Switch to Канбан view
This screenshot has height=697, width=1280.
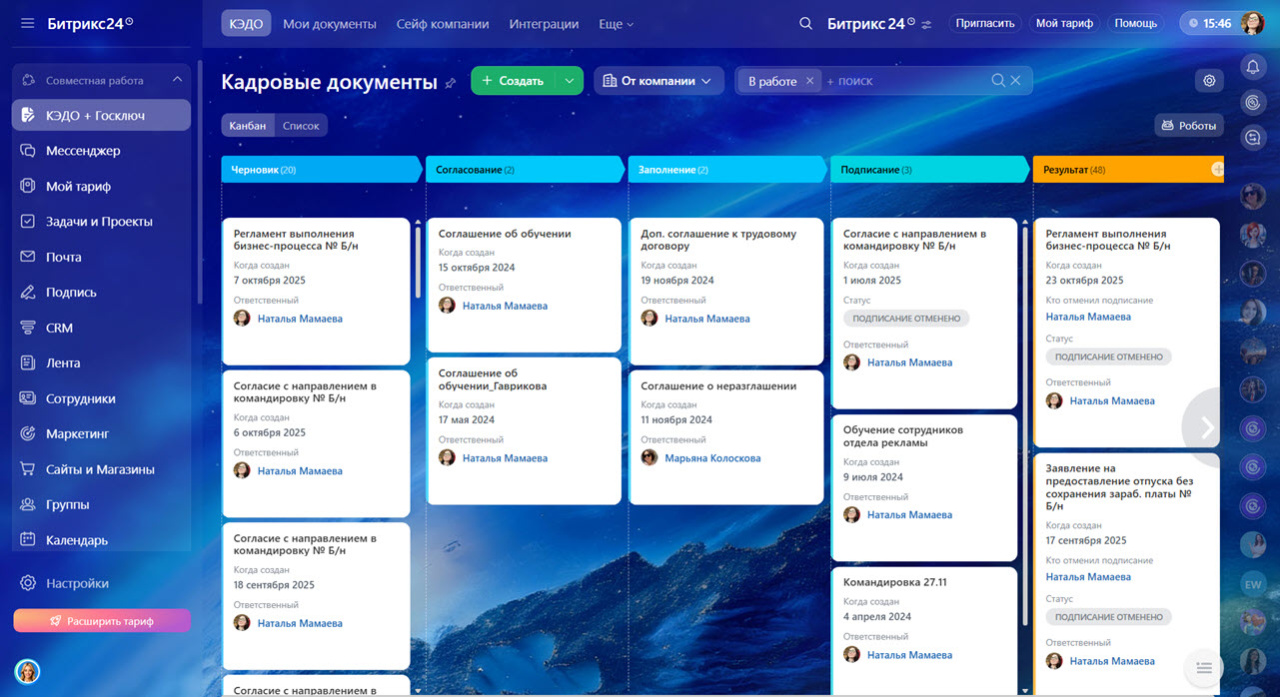(247, 125)
